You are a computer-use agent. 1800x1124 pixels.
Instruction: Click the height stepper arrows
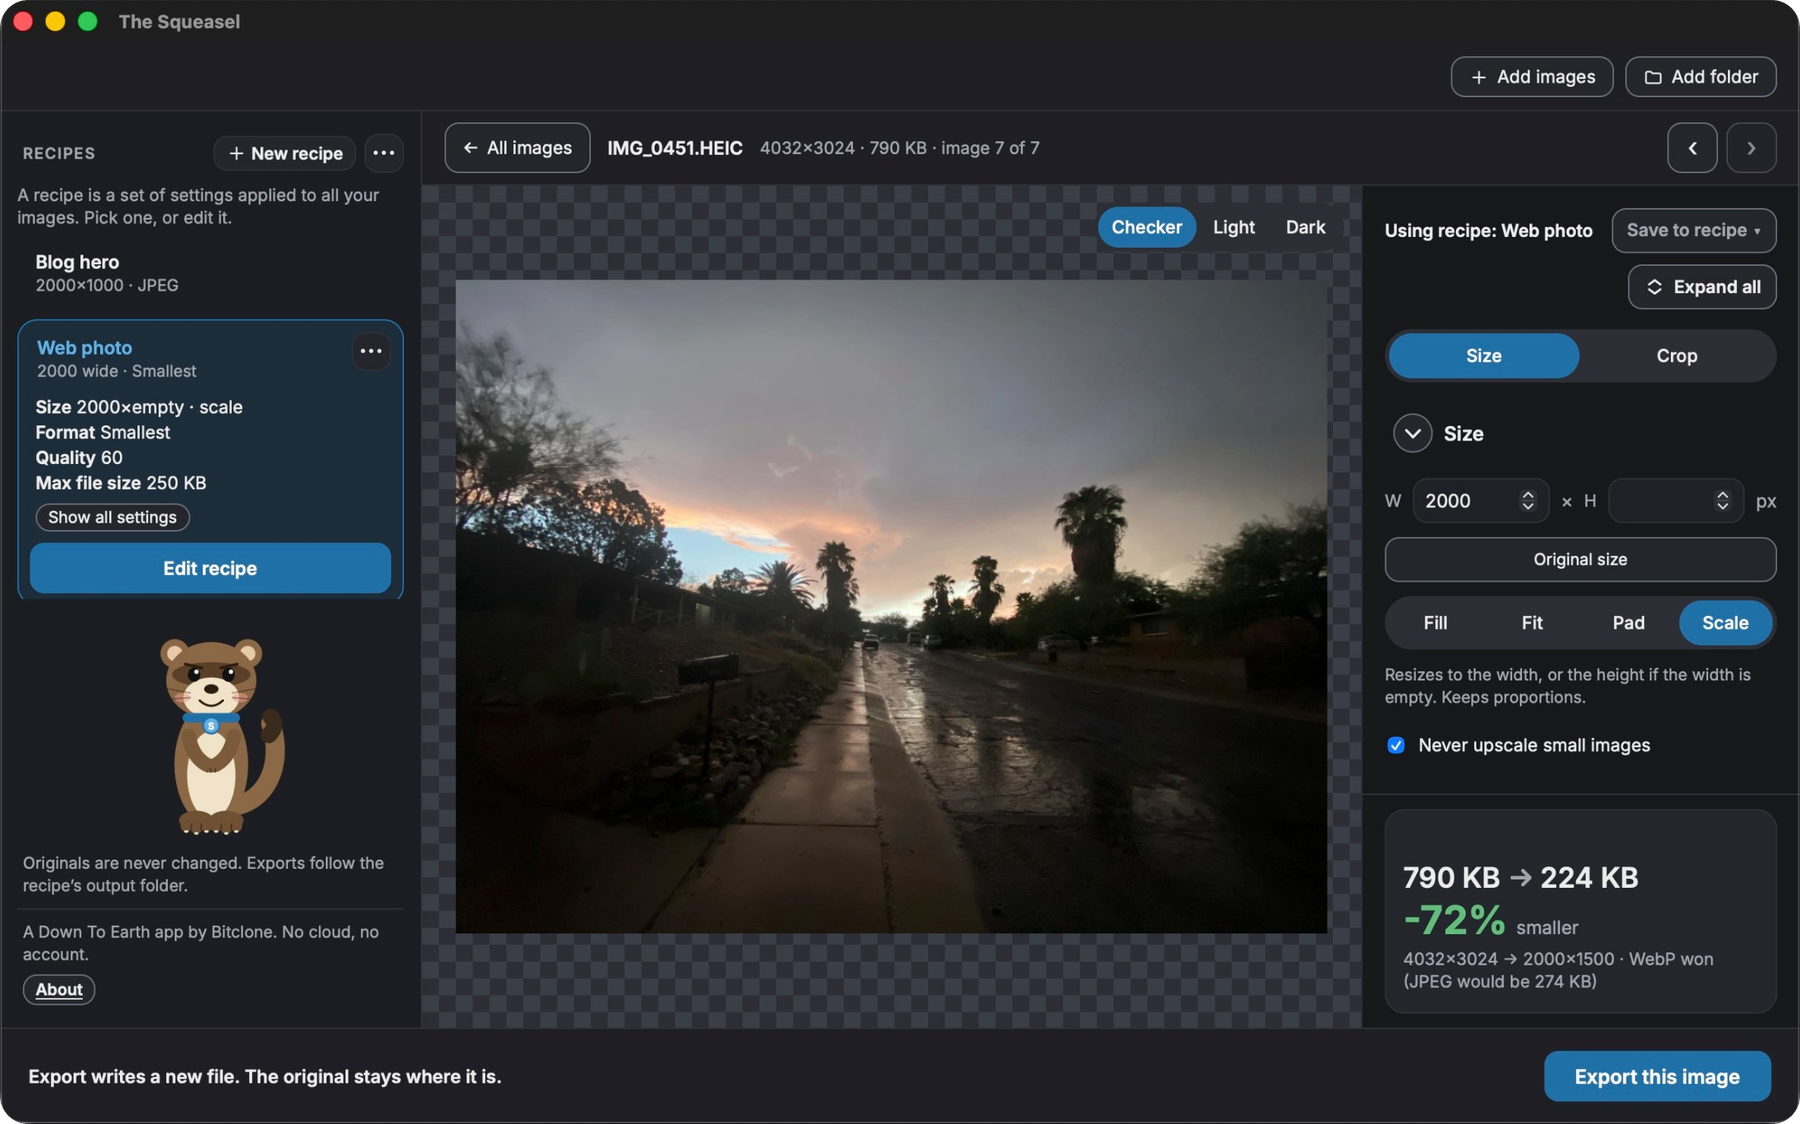1722,501
